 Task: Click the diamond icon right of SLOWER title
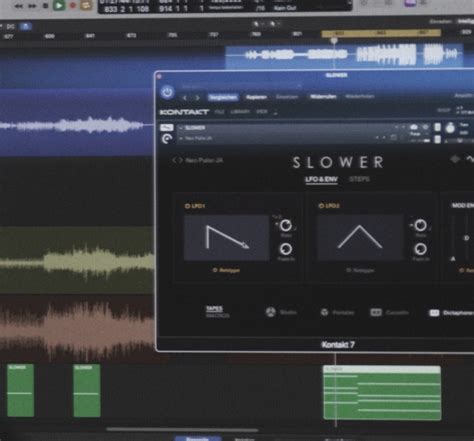(455, 159)
